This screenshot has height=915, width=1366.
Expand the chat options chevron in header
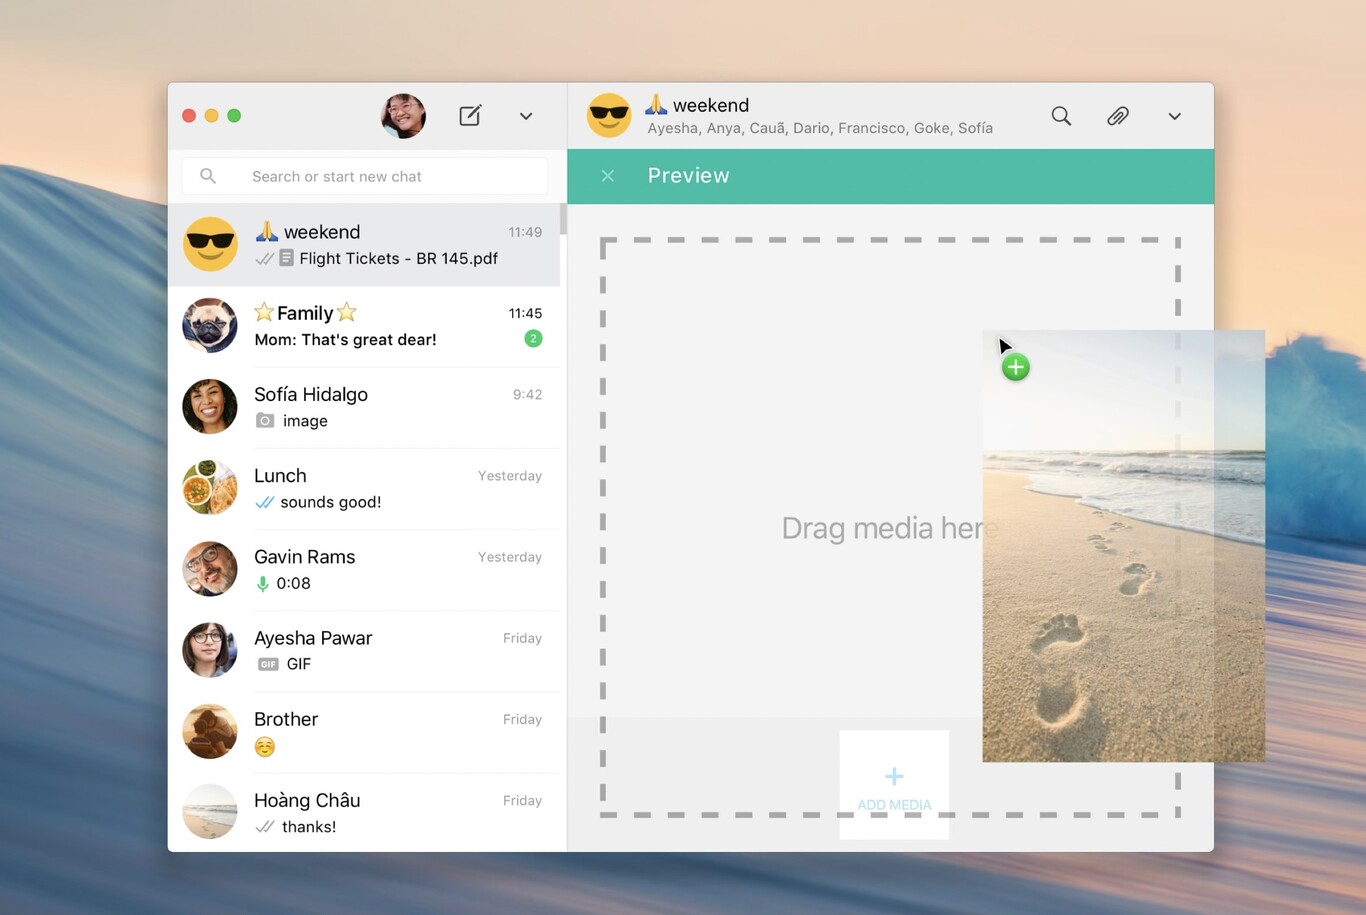pyautogui.click(x=1175, y=116)
